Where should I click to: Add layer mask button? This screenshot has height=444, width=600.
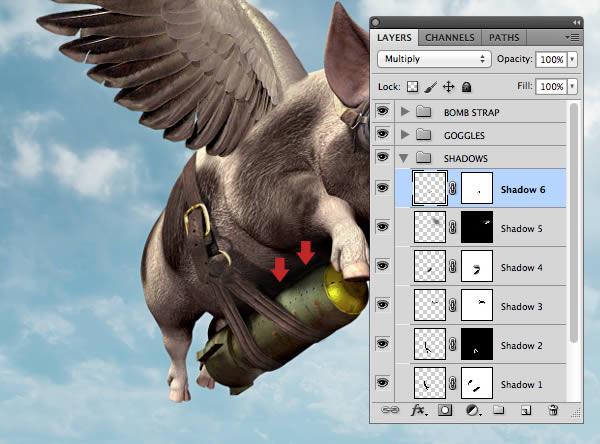[x=445, y=410]
